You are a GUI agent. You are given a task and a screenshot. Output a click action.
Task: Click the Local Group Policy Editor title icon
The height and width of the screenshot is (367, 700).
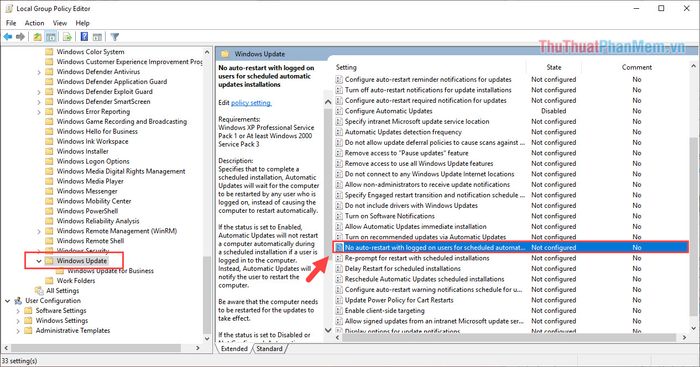(x=9, y=8)
